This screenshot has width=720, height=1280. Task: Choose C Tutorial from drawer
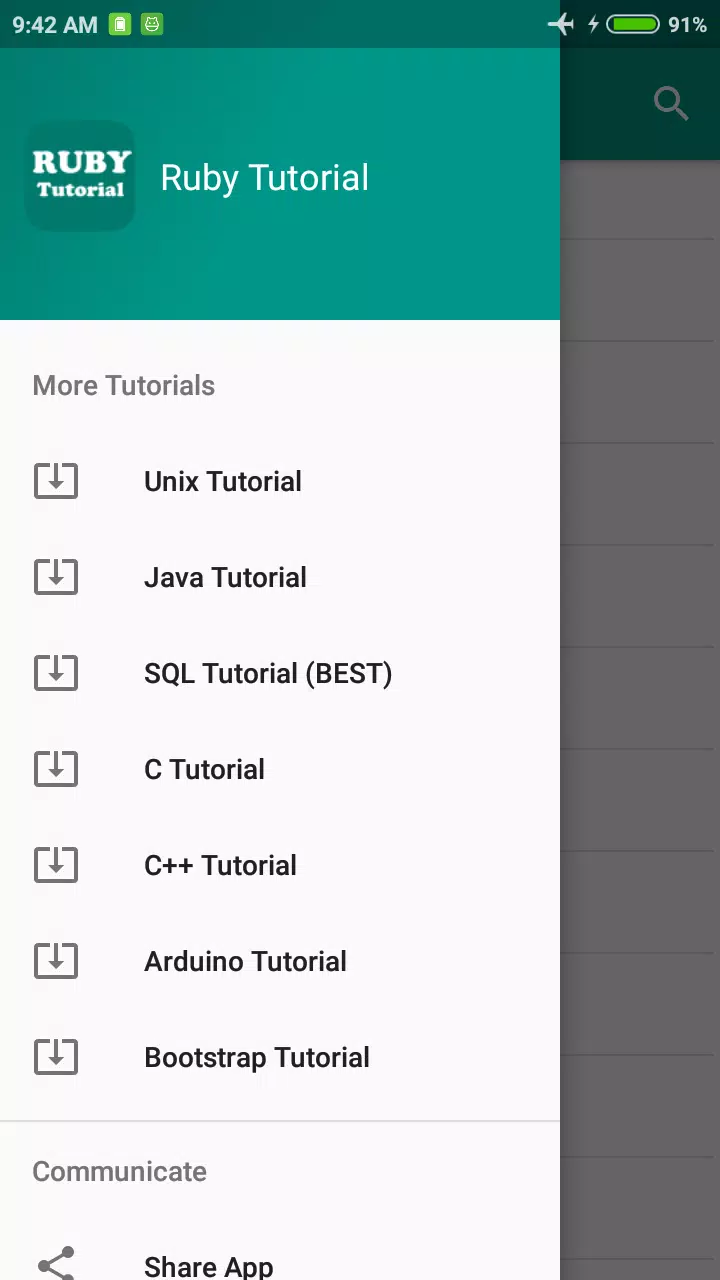(x=280, y=769)
